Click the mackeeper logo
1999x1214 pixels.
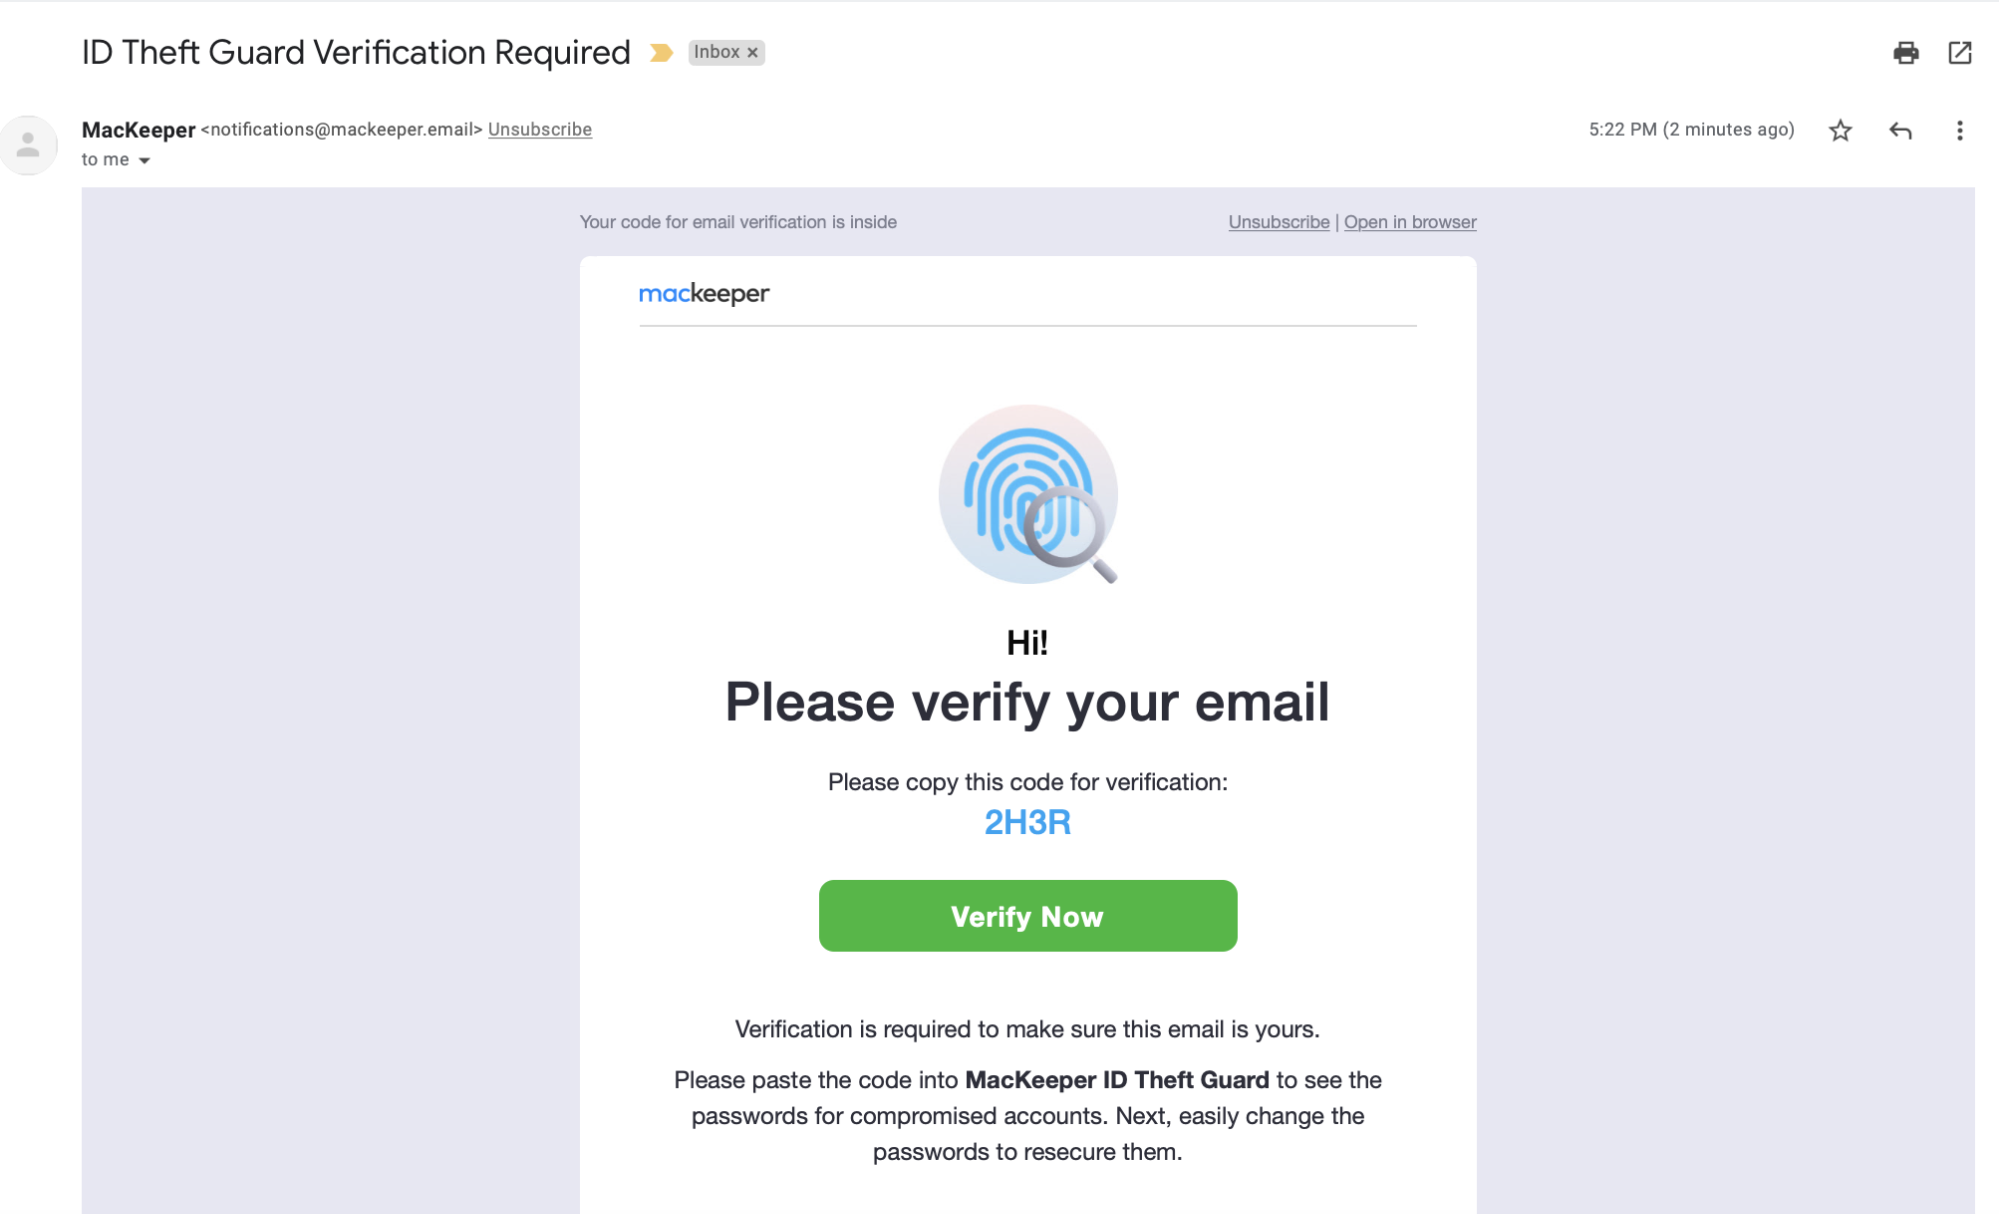703,293
